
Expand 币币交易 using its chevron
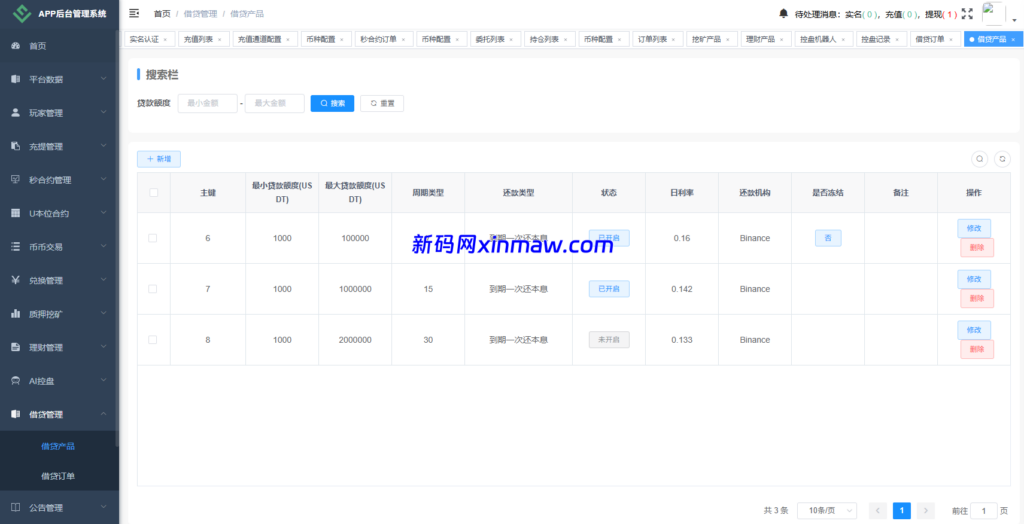click(103, 246)
